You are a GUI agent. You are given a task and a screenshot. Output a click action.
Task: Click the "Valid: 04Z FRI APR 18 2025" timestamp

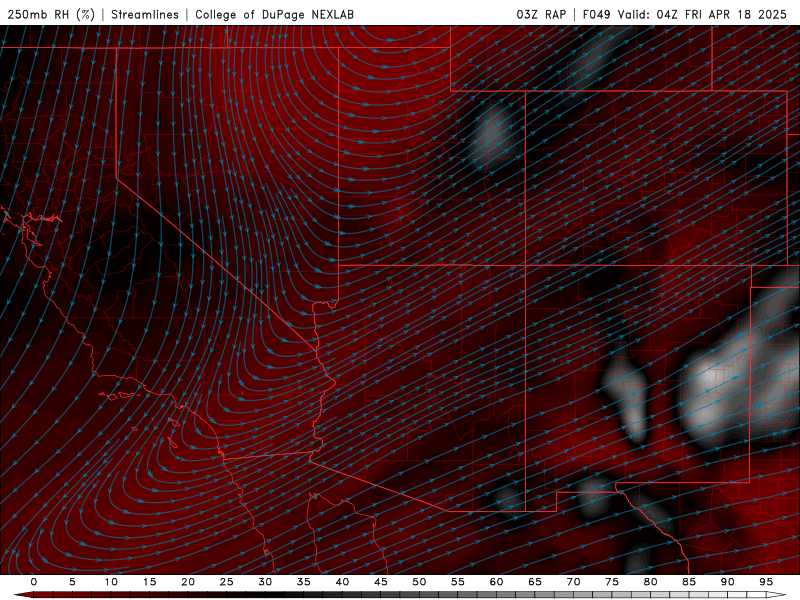point(702,14)
